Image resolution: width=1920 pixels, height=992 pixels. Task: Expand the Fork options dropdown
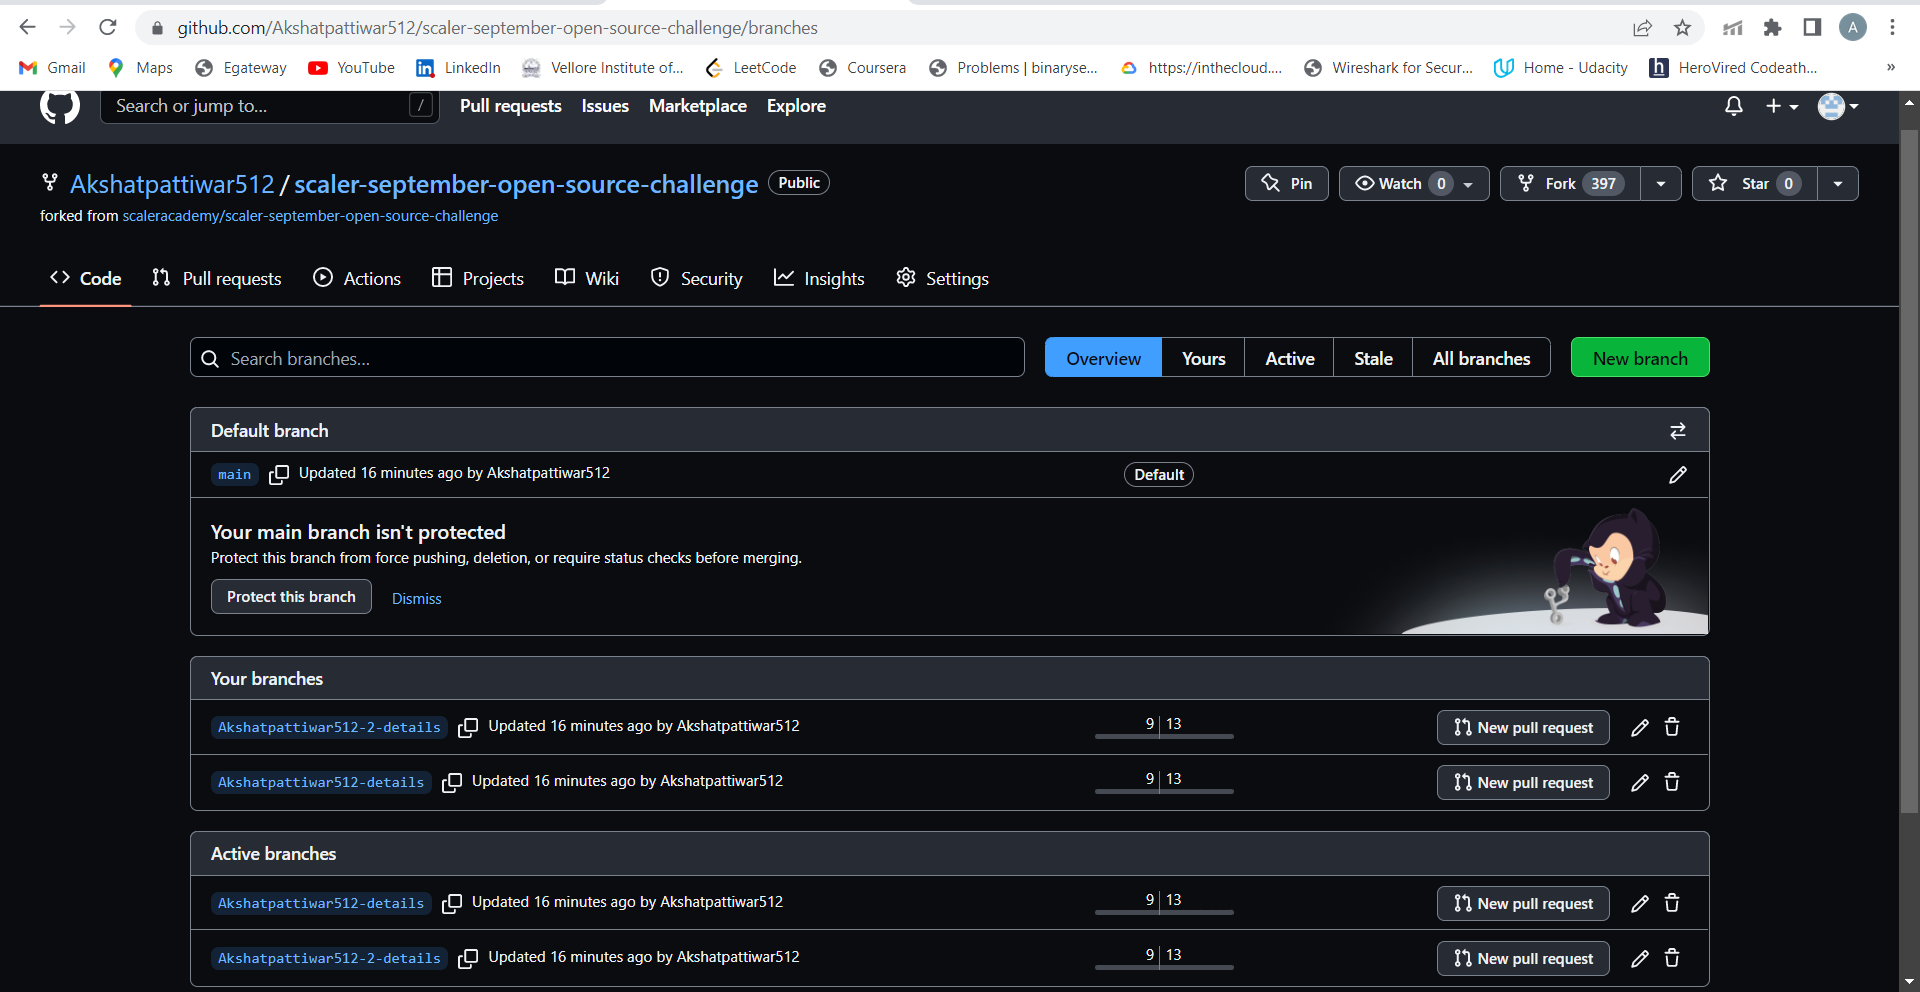tap(1660, 183)
